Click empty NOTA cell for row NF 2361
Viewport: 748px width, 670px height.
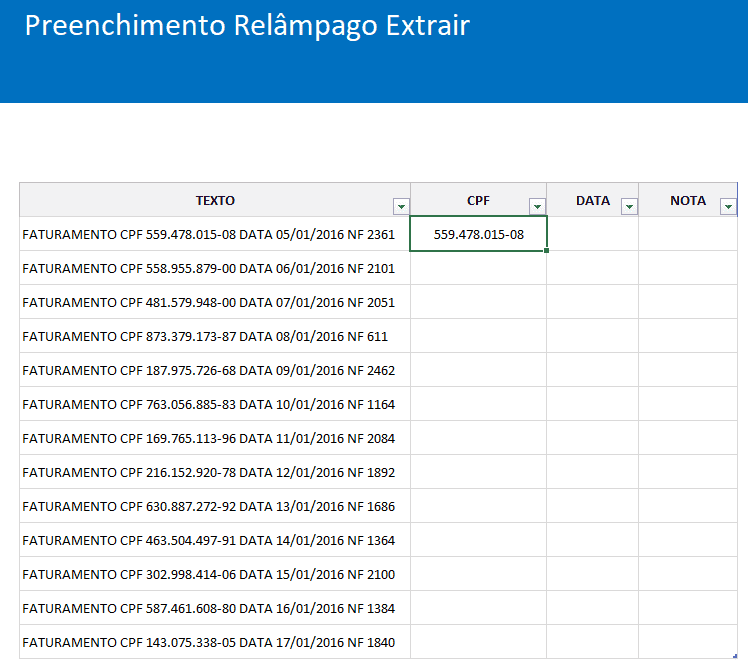point(688,234)
